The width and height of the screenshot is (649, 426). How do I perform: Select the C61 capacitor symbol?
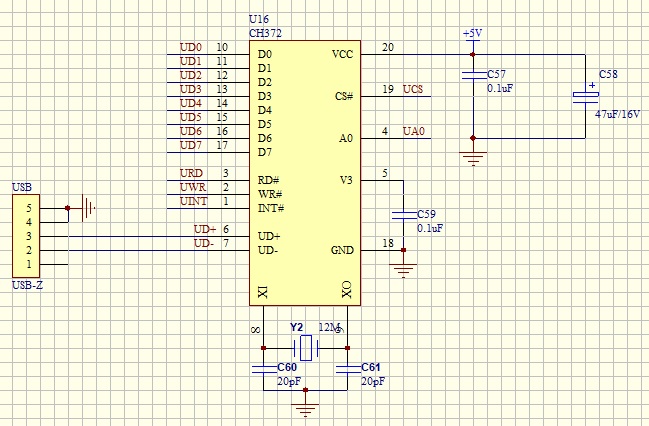(x=348, y=368)
